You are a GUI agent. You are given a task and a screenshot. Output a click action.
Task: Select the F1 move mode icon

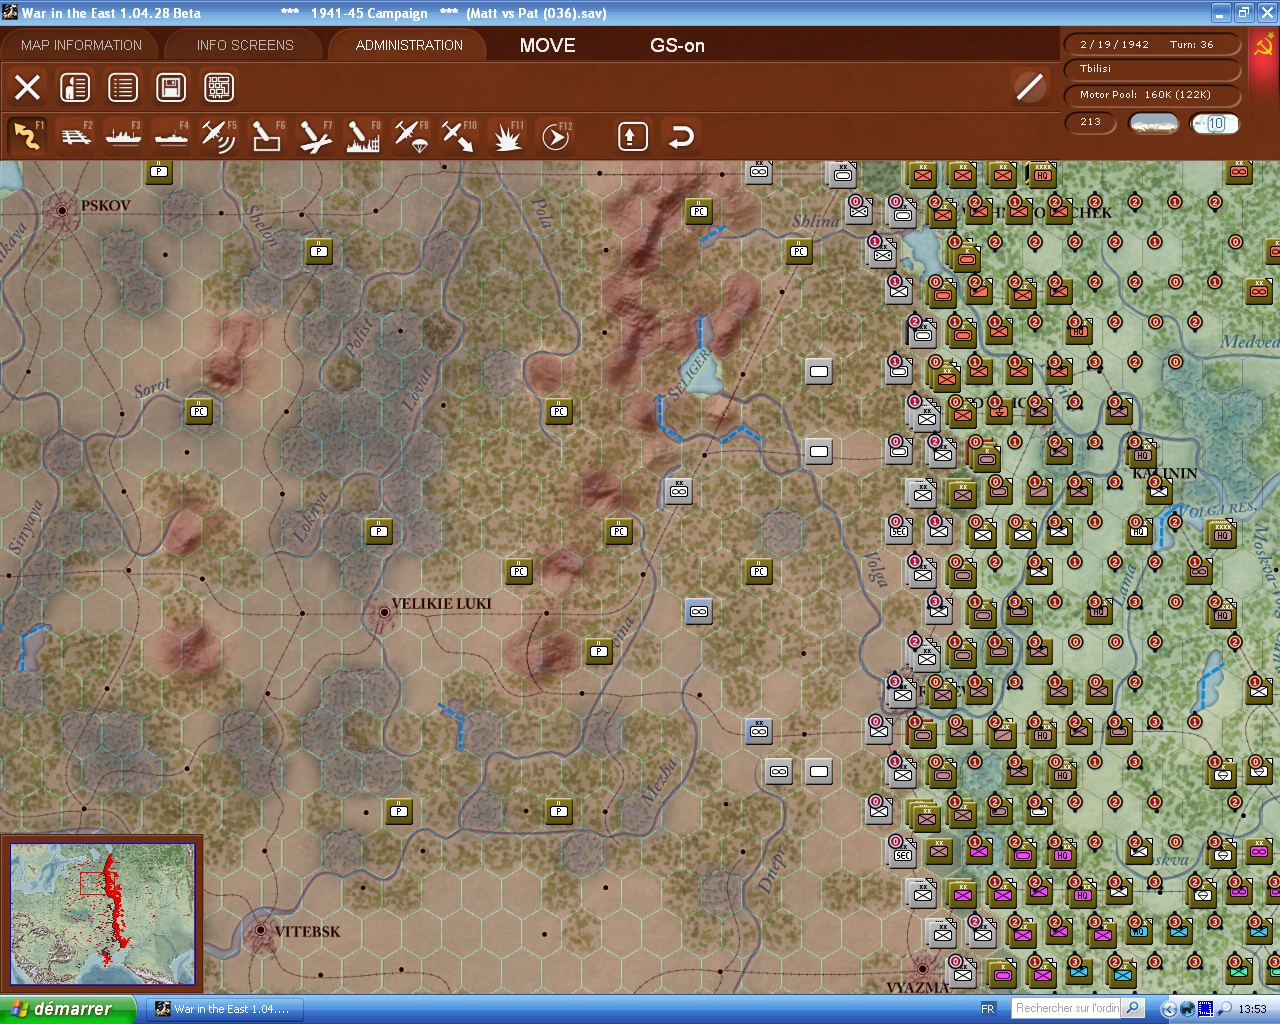coord(27,136)
